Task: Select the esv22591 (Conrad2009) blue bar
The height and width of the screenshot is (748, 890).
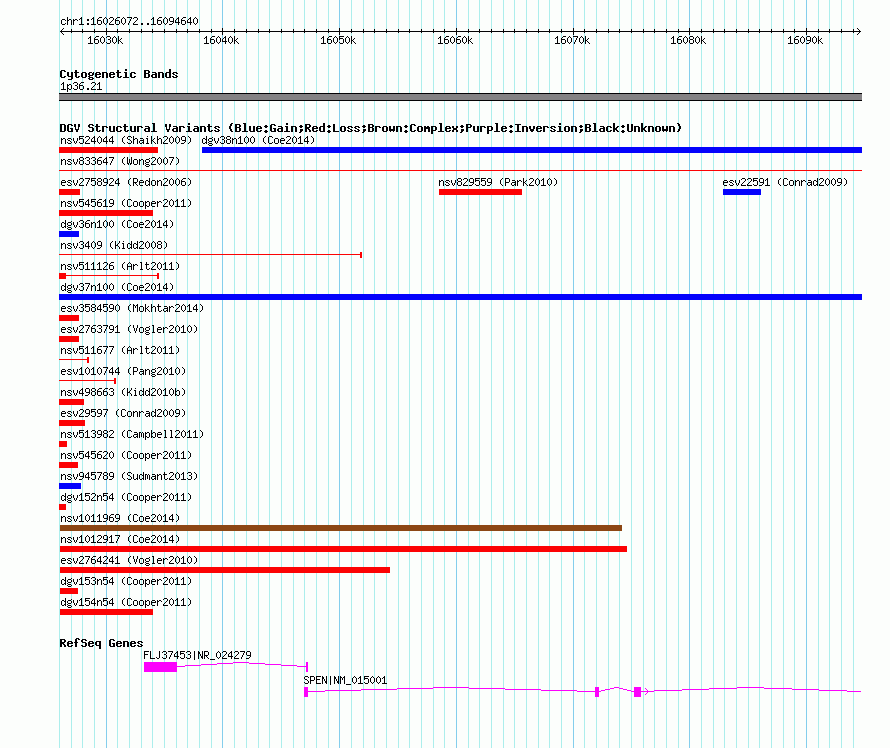Action: tap(742, 192)
